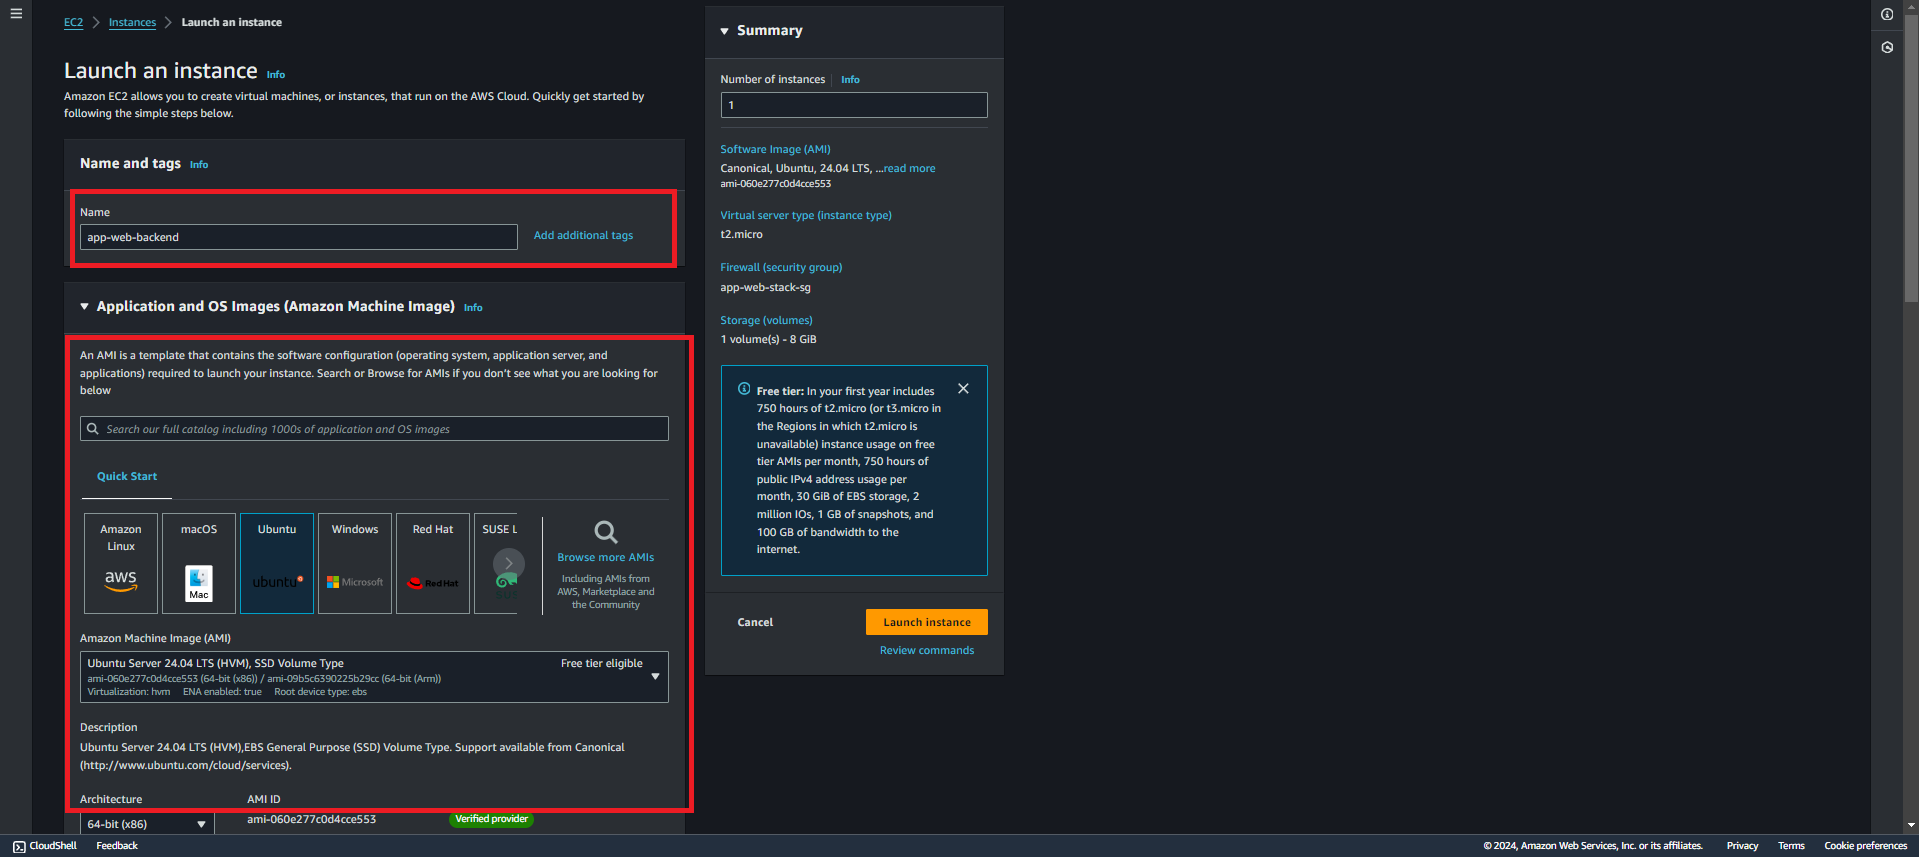Open the Terms footer link
The image size is (1919, 857).
1791,846
